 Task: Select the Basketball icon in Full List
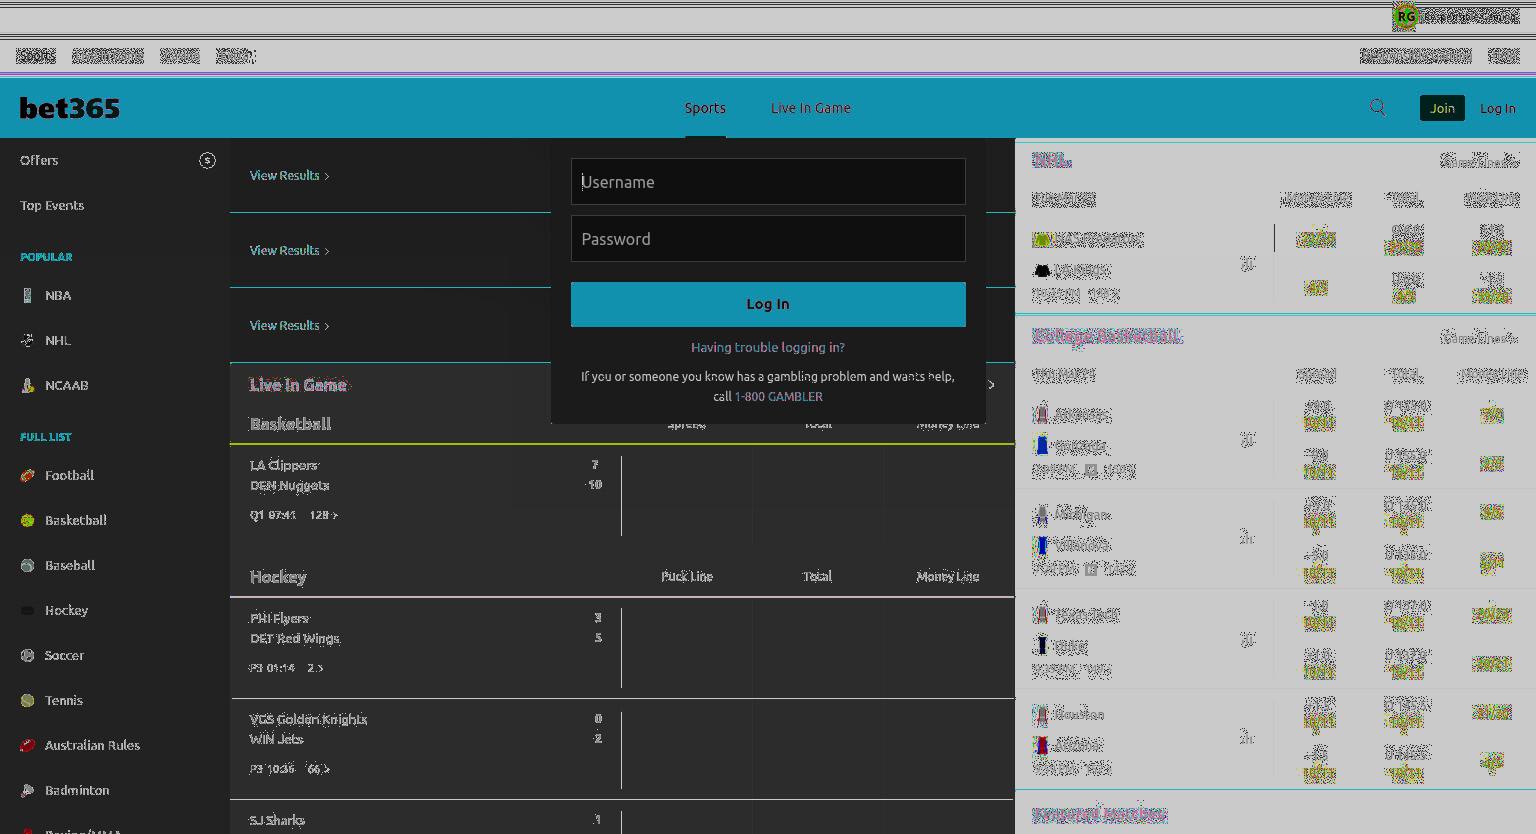click(27, 520)
